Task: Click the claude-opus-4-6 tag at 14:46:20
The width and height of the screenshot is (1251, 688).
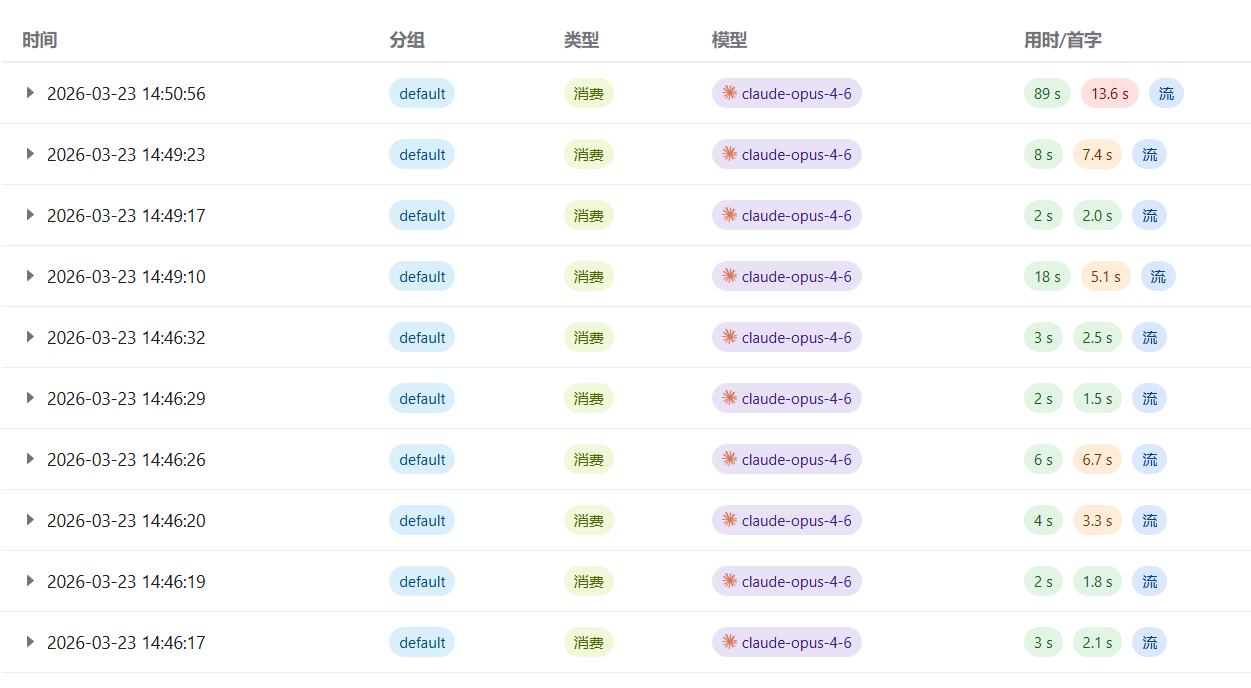Action: tap(787, 520)
